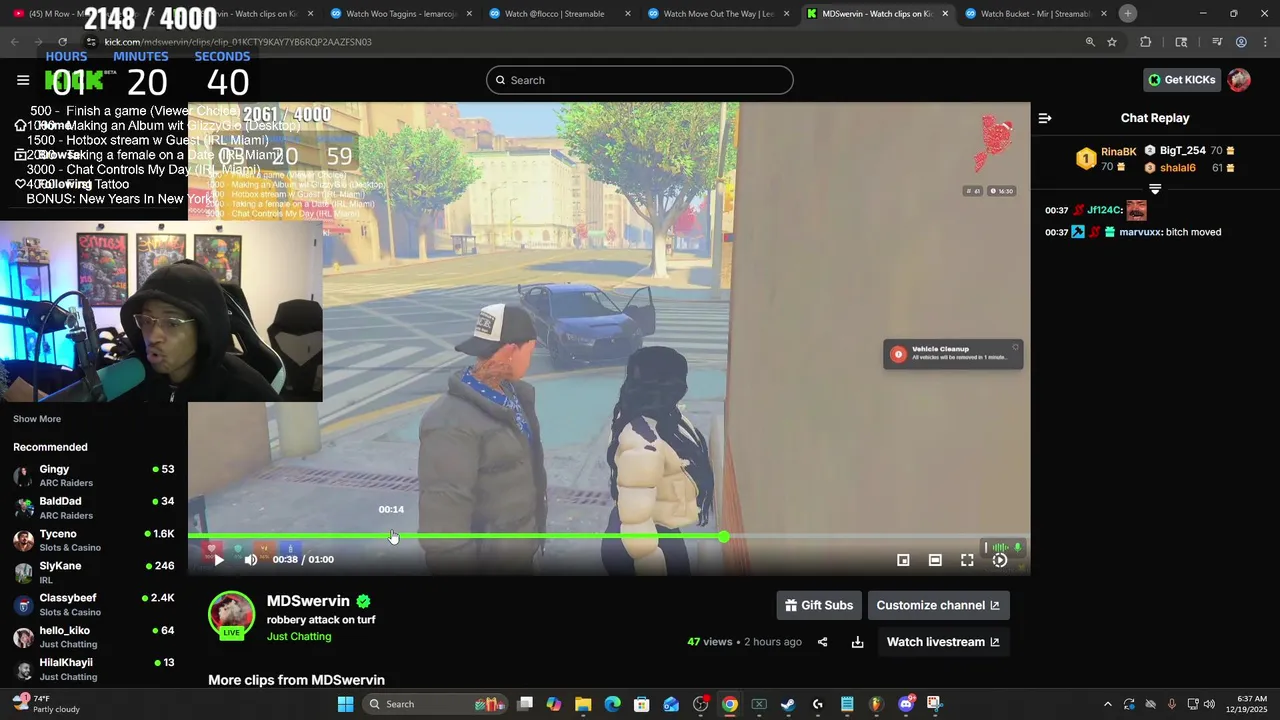Mute the clip volume
Image resolution: width=1280 pixels, height=720 pixels.
click(251, 559)
